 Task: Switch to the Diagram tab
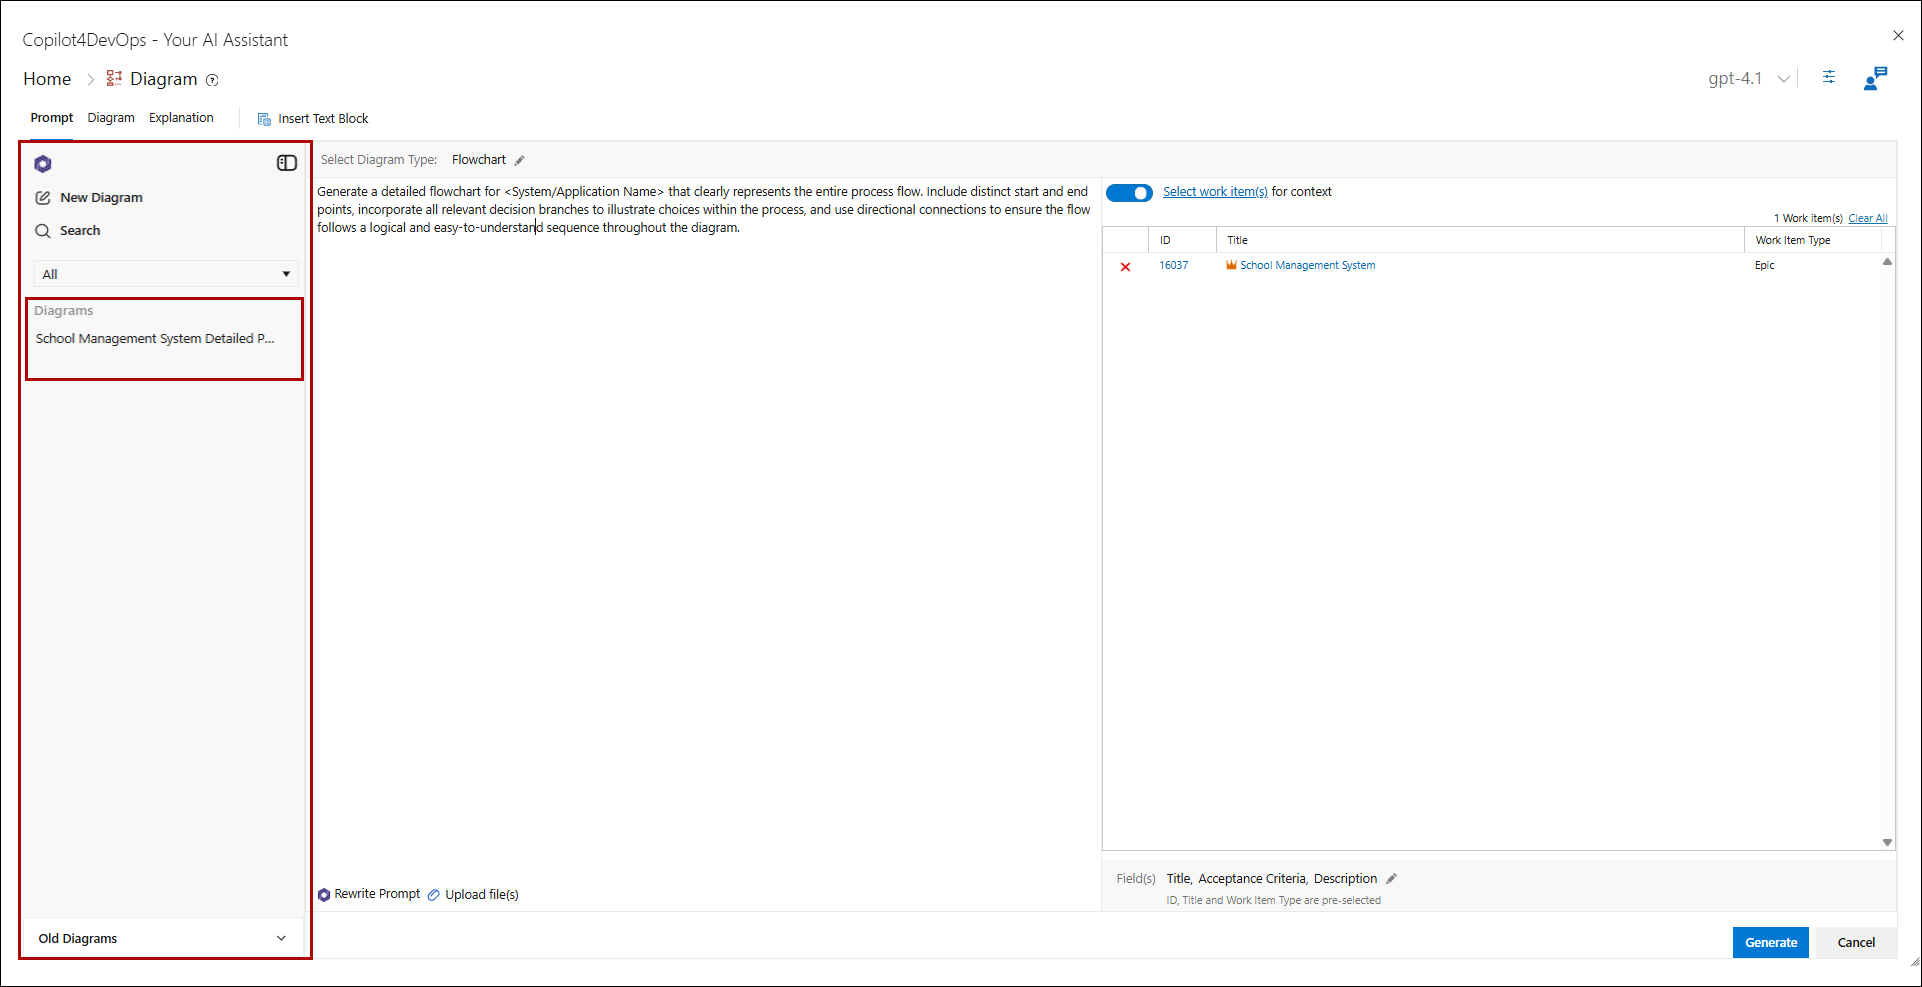111,118
